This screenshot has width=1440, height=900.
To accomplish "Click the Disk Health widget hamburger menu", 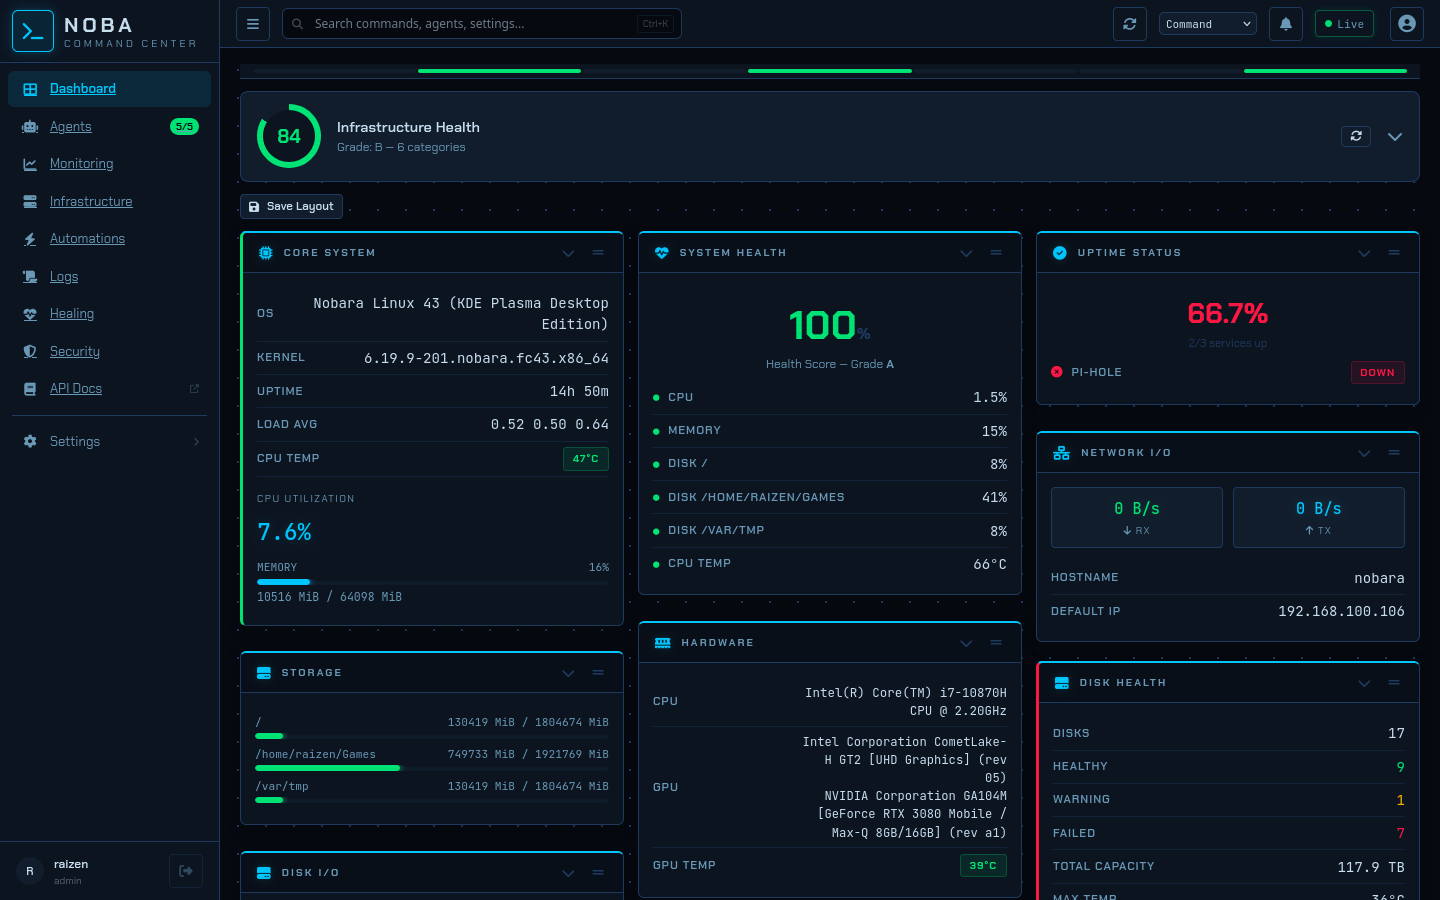I will (1394, 683).
